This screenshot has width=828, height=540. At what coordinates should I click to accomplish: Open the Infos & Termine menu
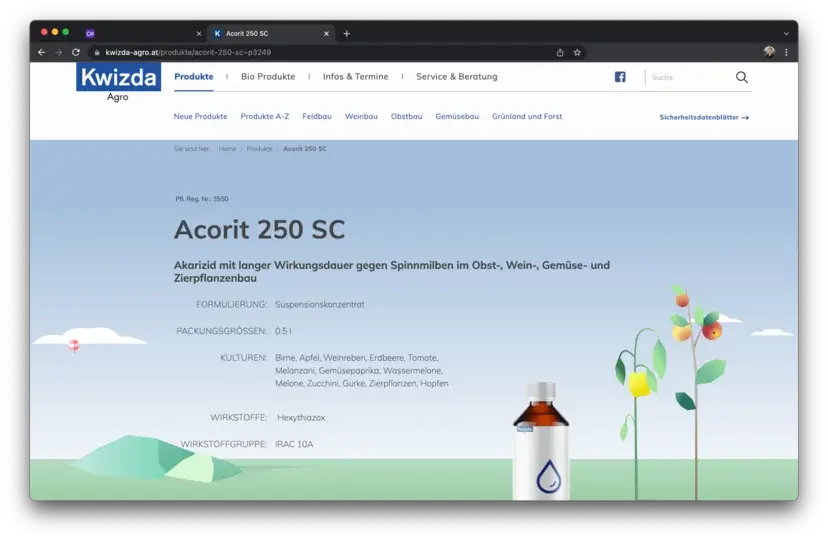click(355, 77)
